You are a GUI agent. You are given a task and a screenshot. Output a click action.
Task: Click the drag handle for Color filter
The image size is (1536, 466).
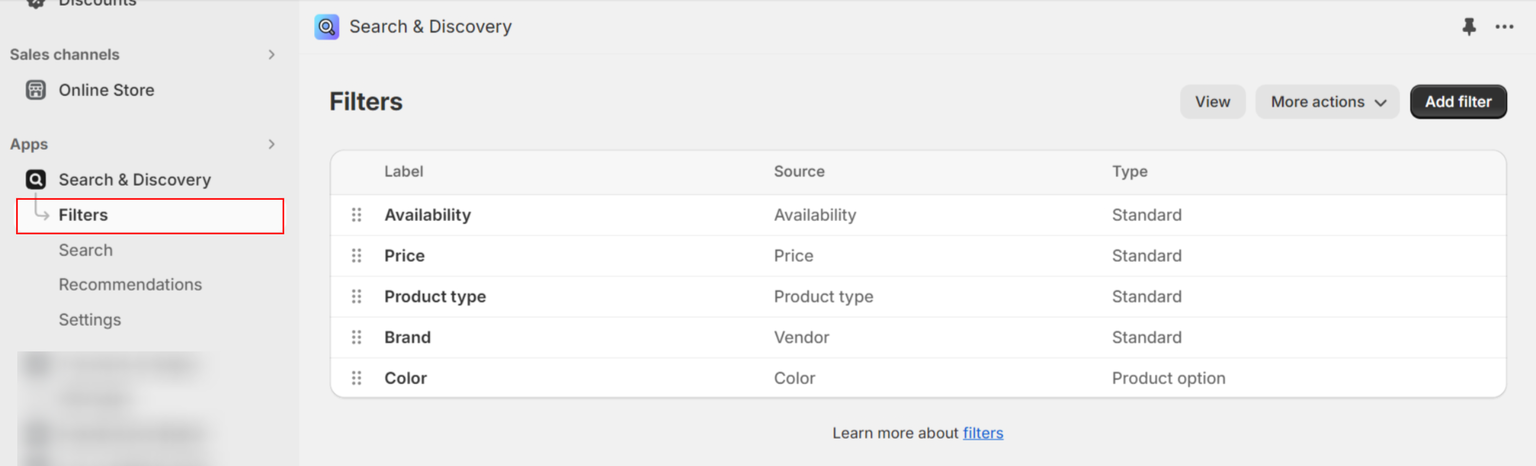[x=356, y=379]
